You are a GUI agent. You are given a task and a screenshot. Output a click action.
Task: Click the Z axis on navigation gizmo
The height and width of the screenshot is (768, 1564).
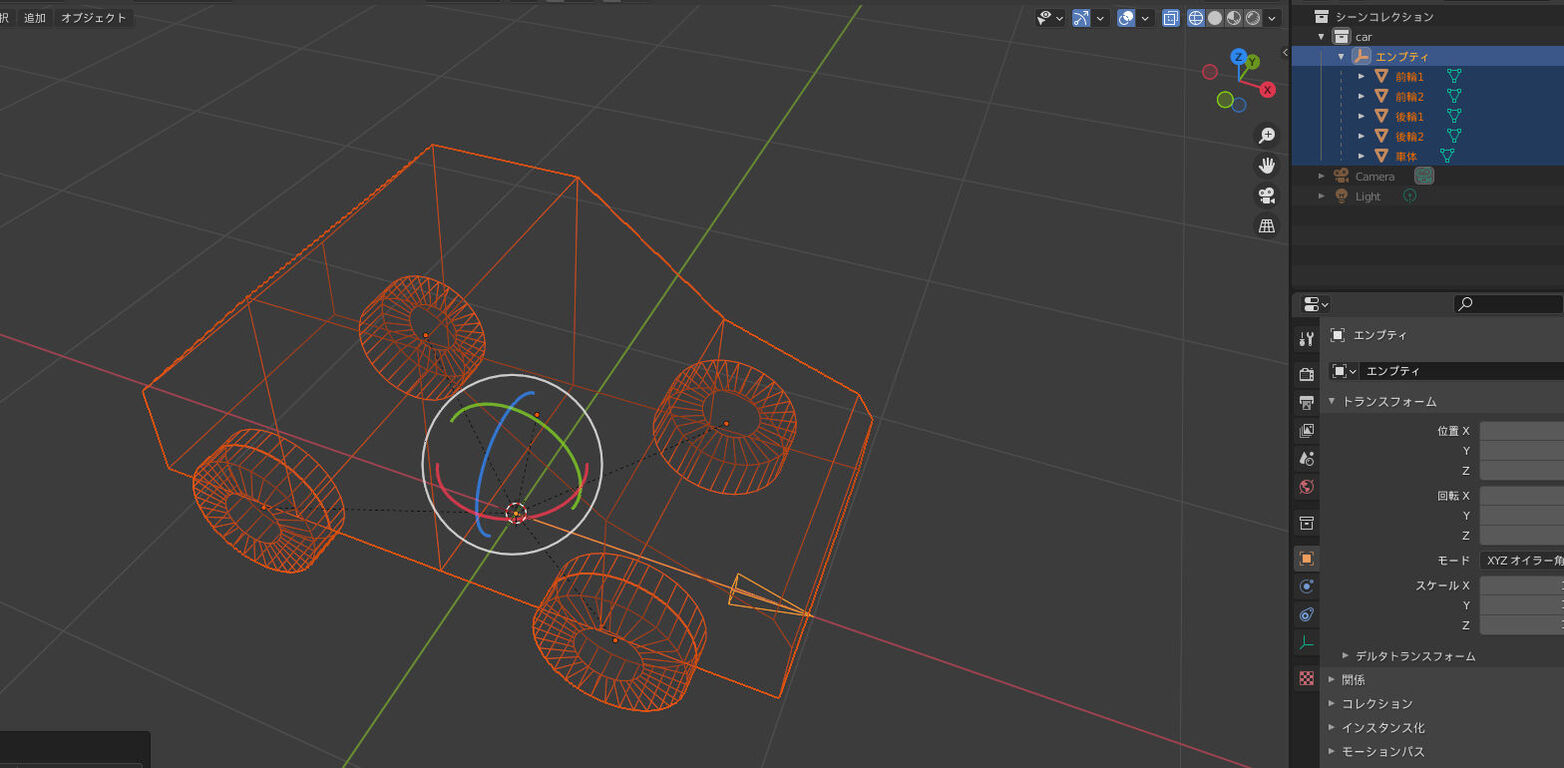pyautogui.click(x=1239, y=57)
